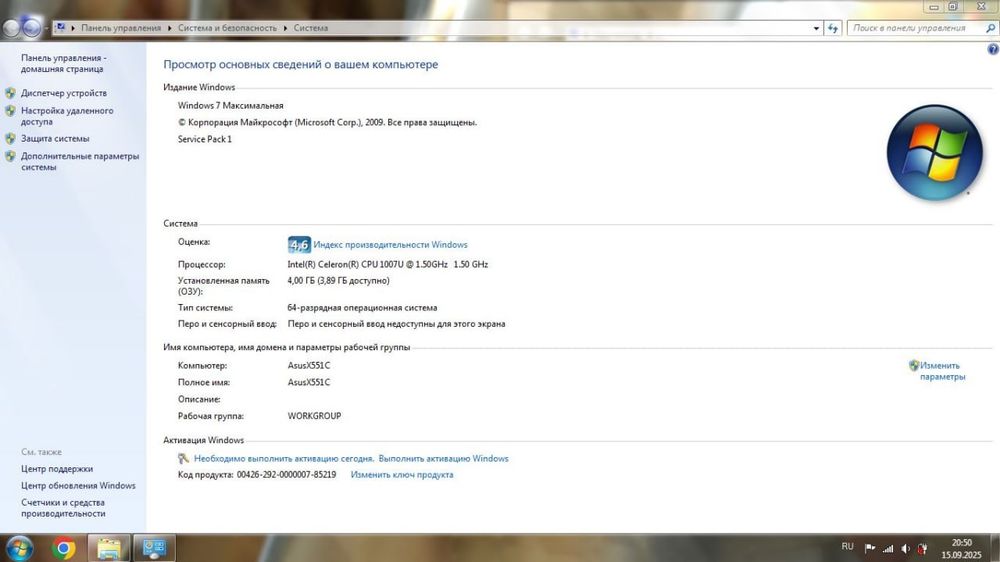Click network signal tray icon

pyautogui.click(x=888, y=548)
